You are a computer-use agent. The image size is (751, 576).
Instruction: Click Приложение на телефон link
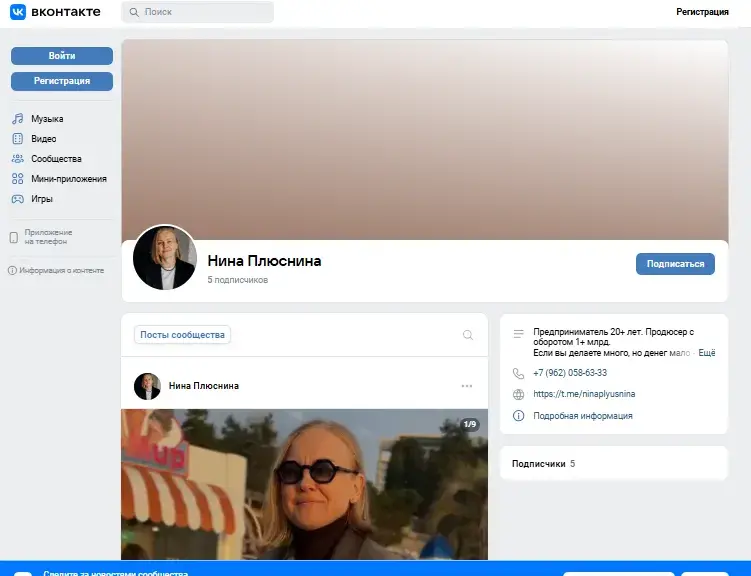(x=48, y=237)
